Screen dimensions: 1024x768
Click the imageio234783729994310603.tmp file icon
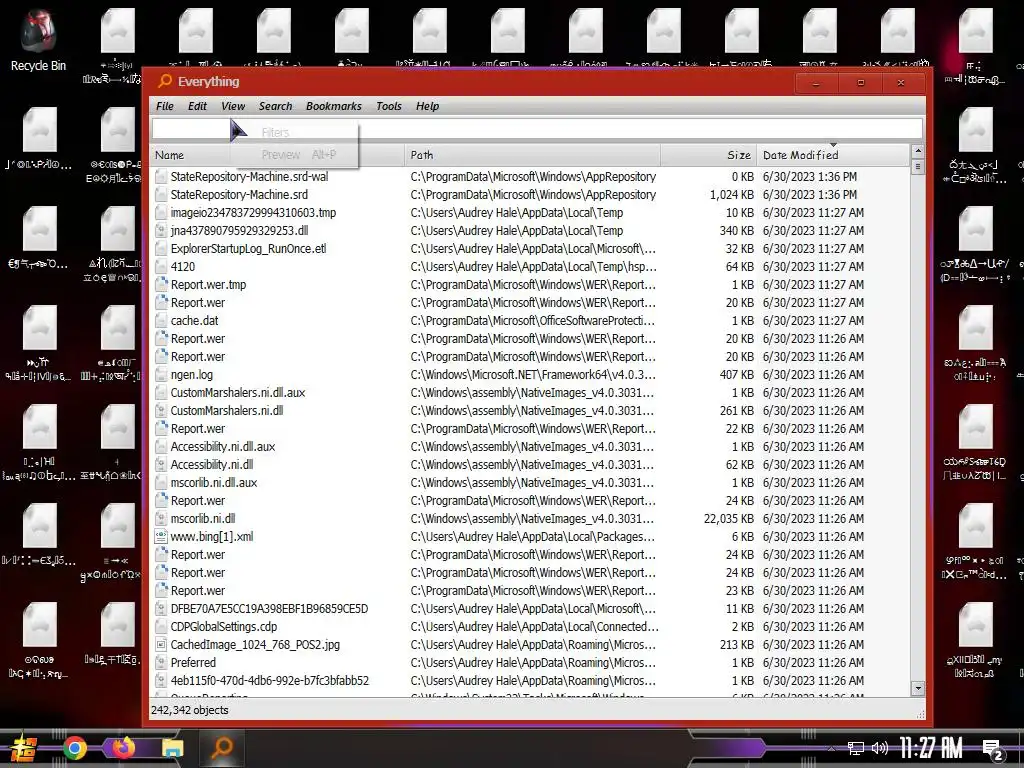click(x=161, y=212)
